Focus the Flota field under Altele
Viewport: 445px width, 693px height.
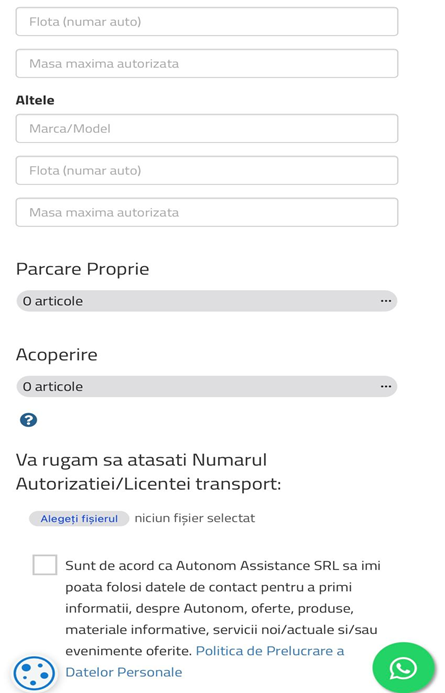point(207,171)
